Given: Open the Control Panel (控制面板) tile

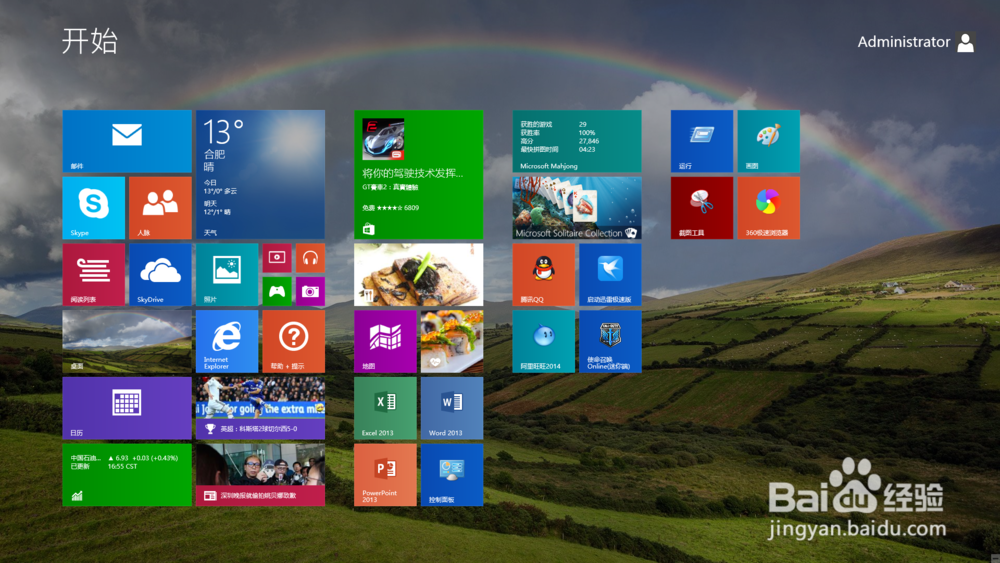Looking at the screenshot, I should [x=452, y=475].
